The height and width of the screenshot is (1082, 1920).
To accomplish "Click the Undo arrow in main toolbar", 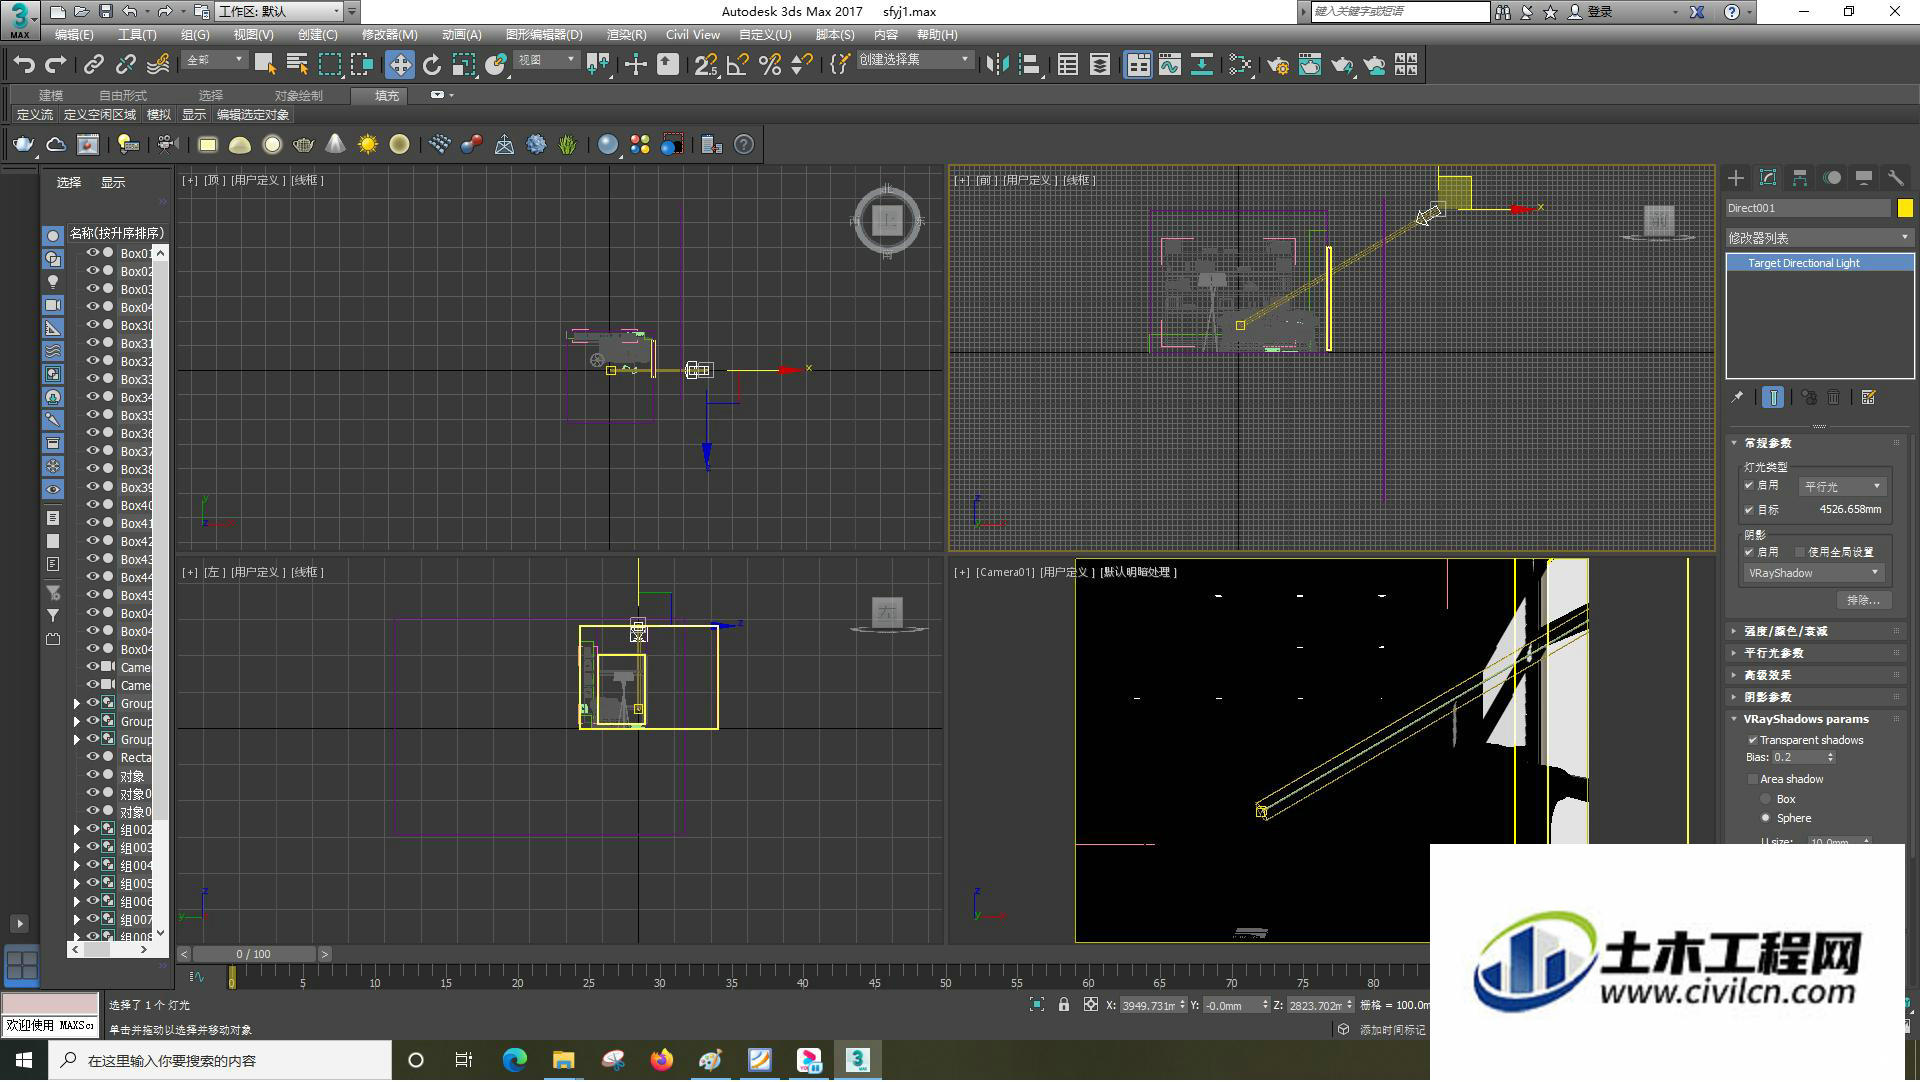I will click(x=24, y=65).
